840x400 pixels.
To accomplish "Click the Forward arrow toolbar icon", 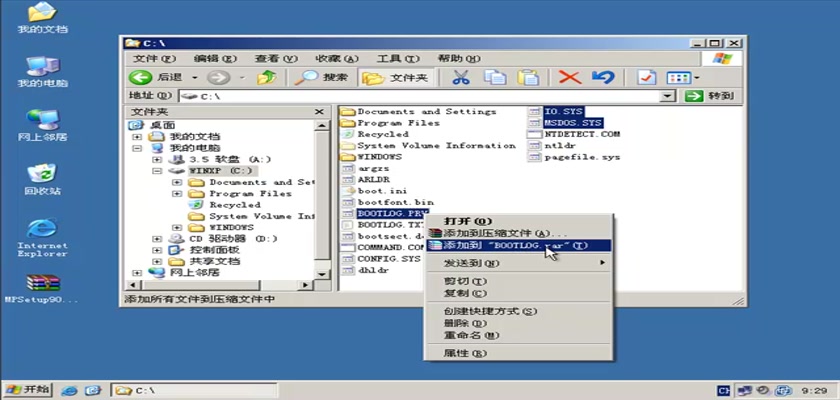I will [x=218, y=78].
